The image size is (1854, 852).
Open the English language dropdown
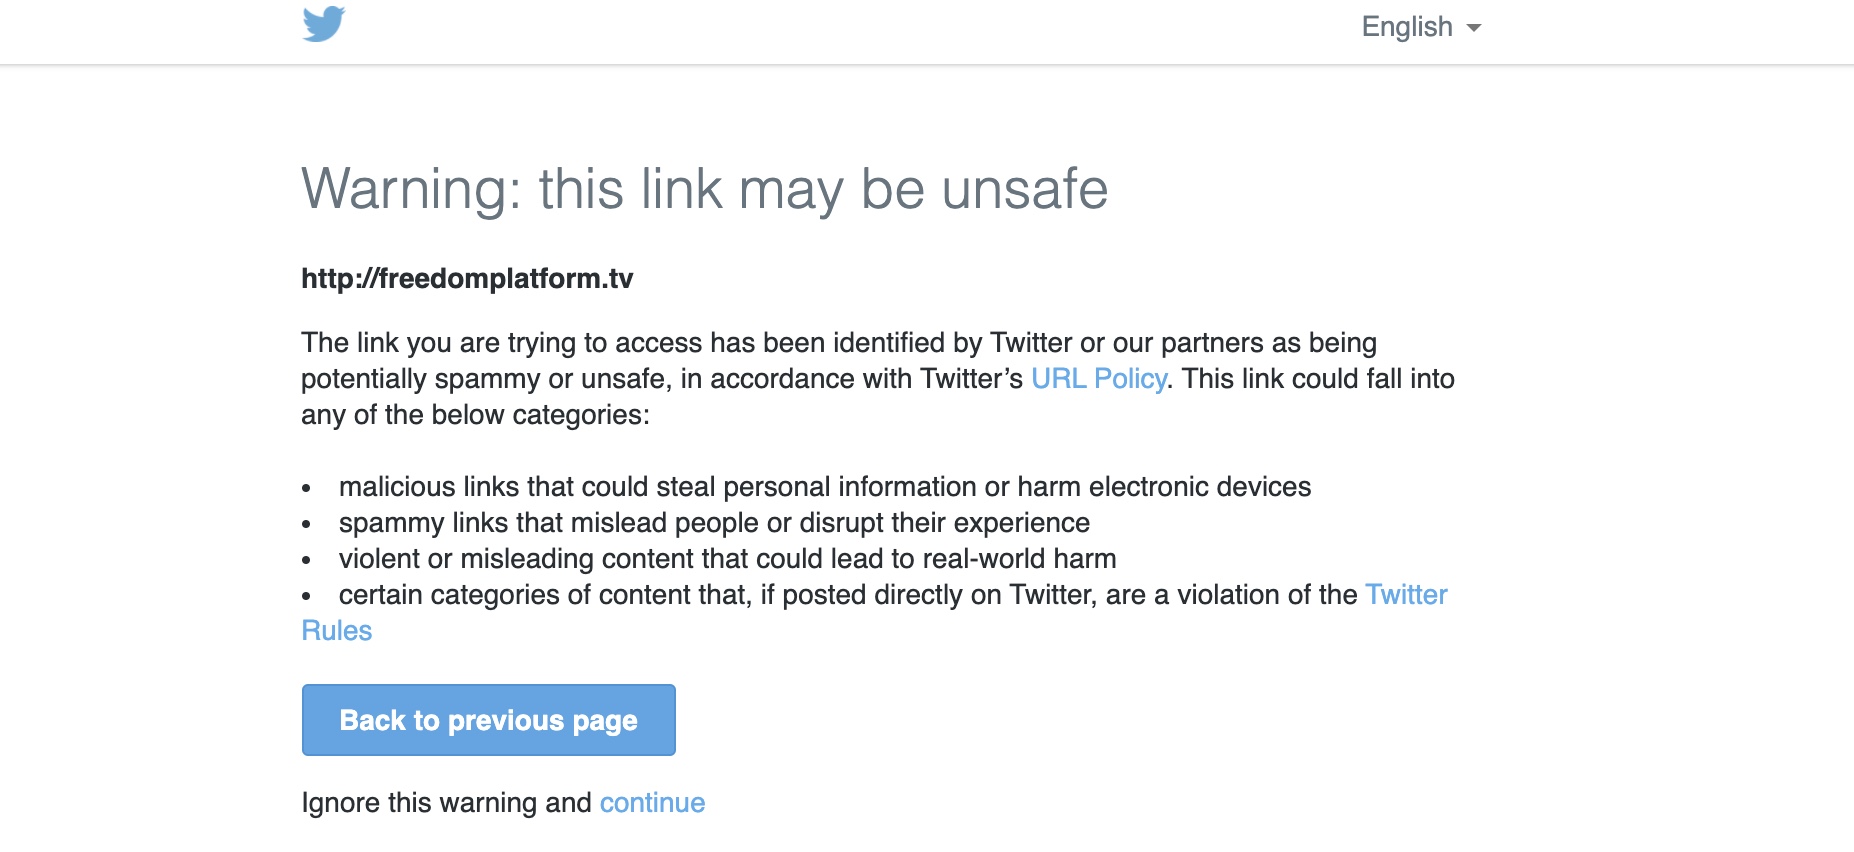pyautogui.click(x=1421, y=27)
